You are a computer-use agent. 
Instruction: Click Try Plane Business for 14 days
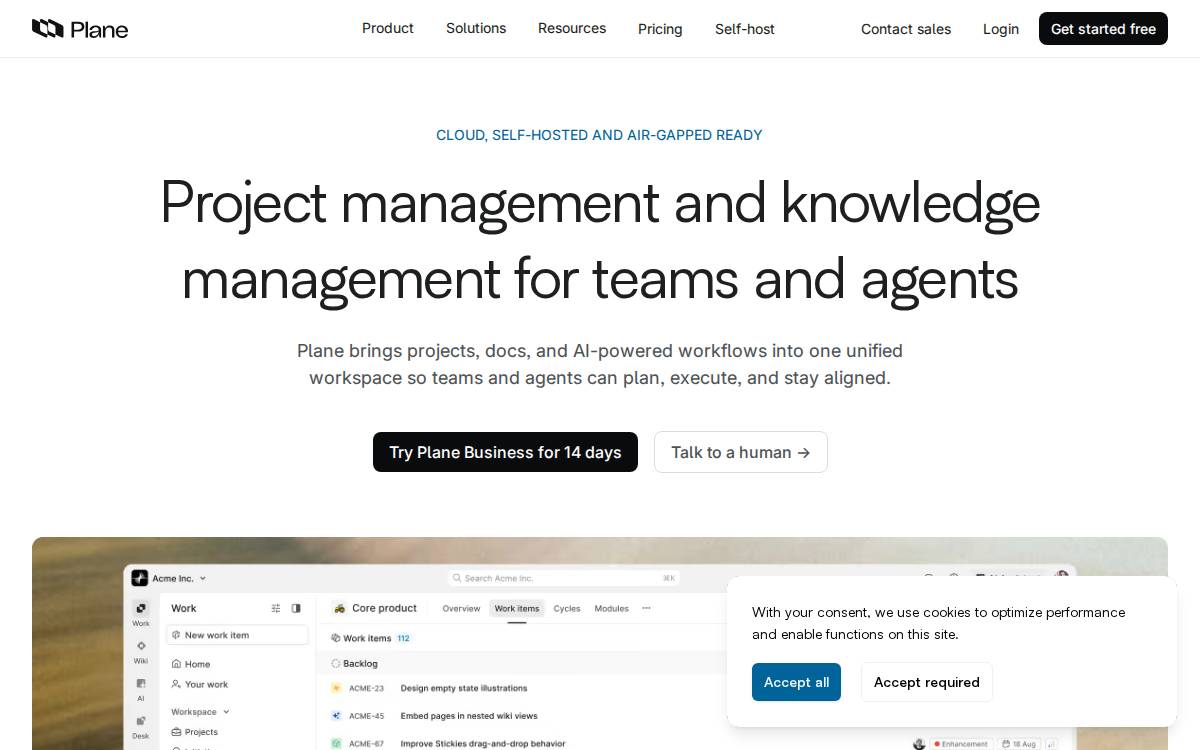pyautogui.click(x=505, y=452)
